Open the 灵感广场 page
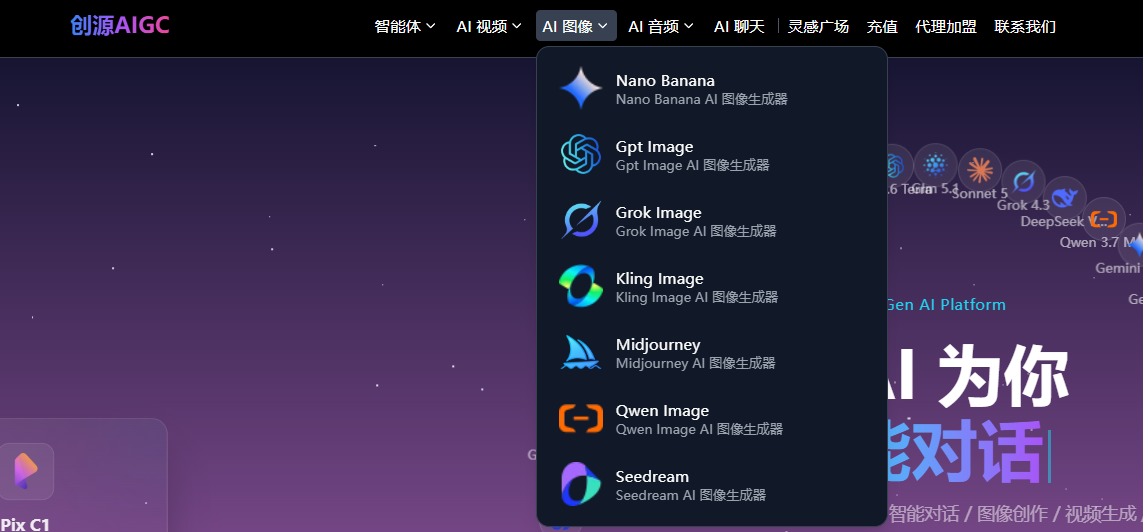 (x=818, y=27)
